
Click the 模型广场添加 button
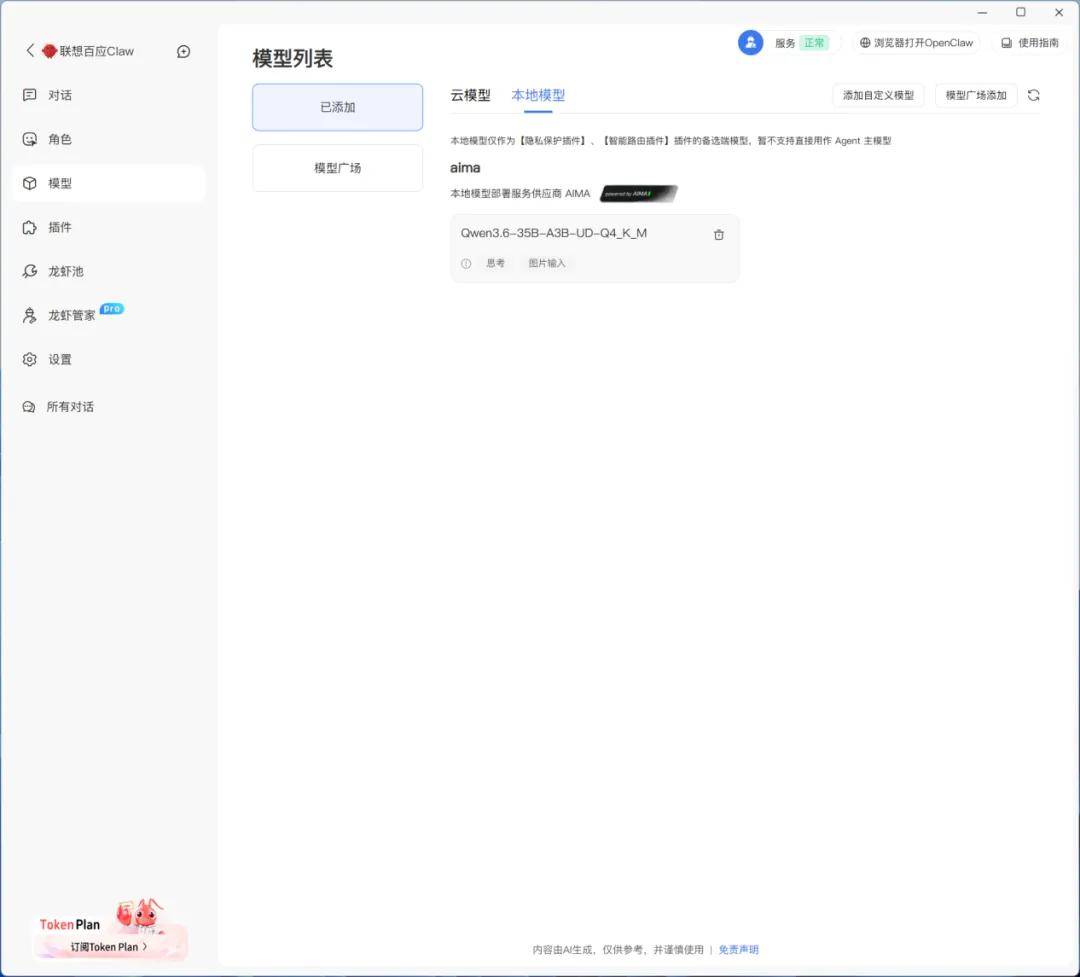click(x=976, y=95)
